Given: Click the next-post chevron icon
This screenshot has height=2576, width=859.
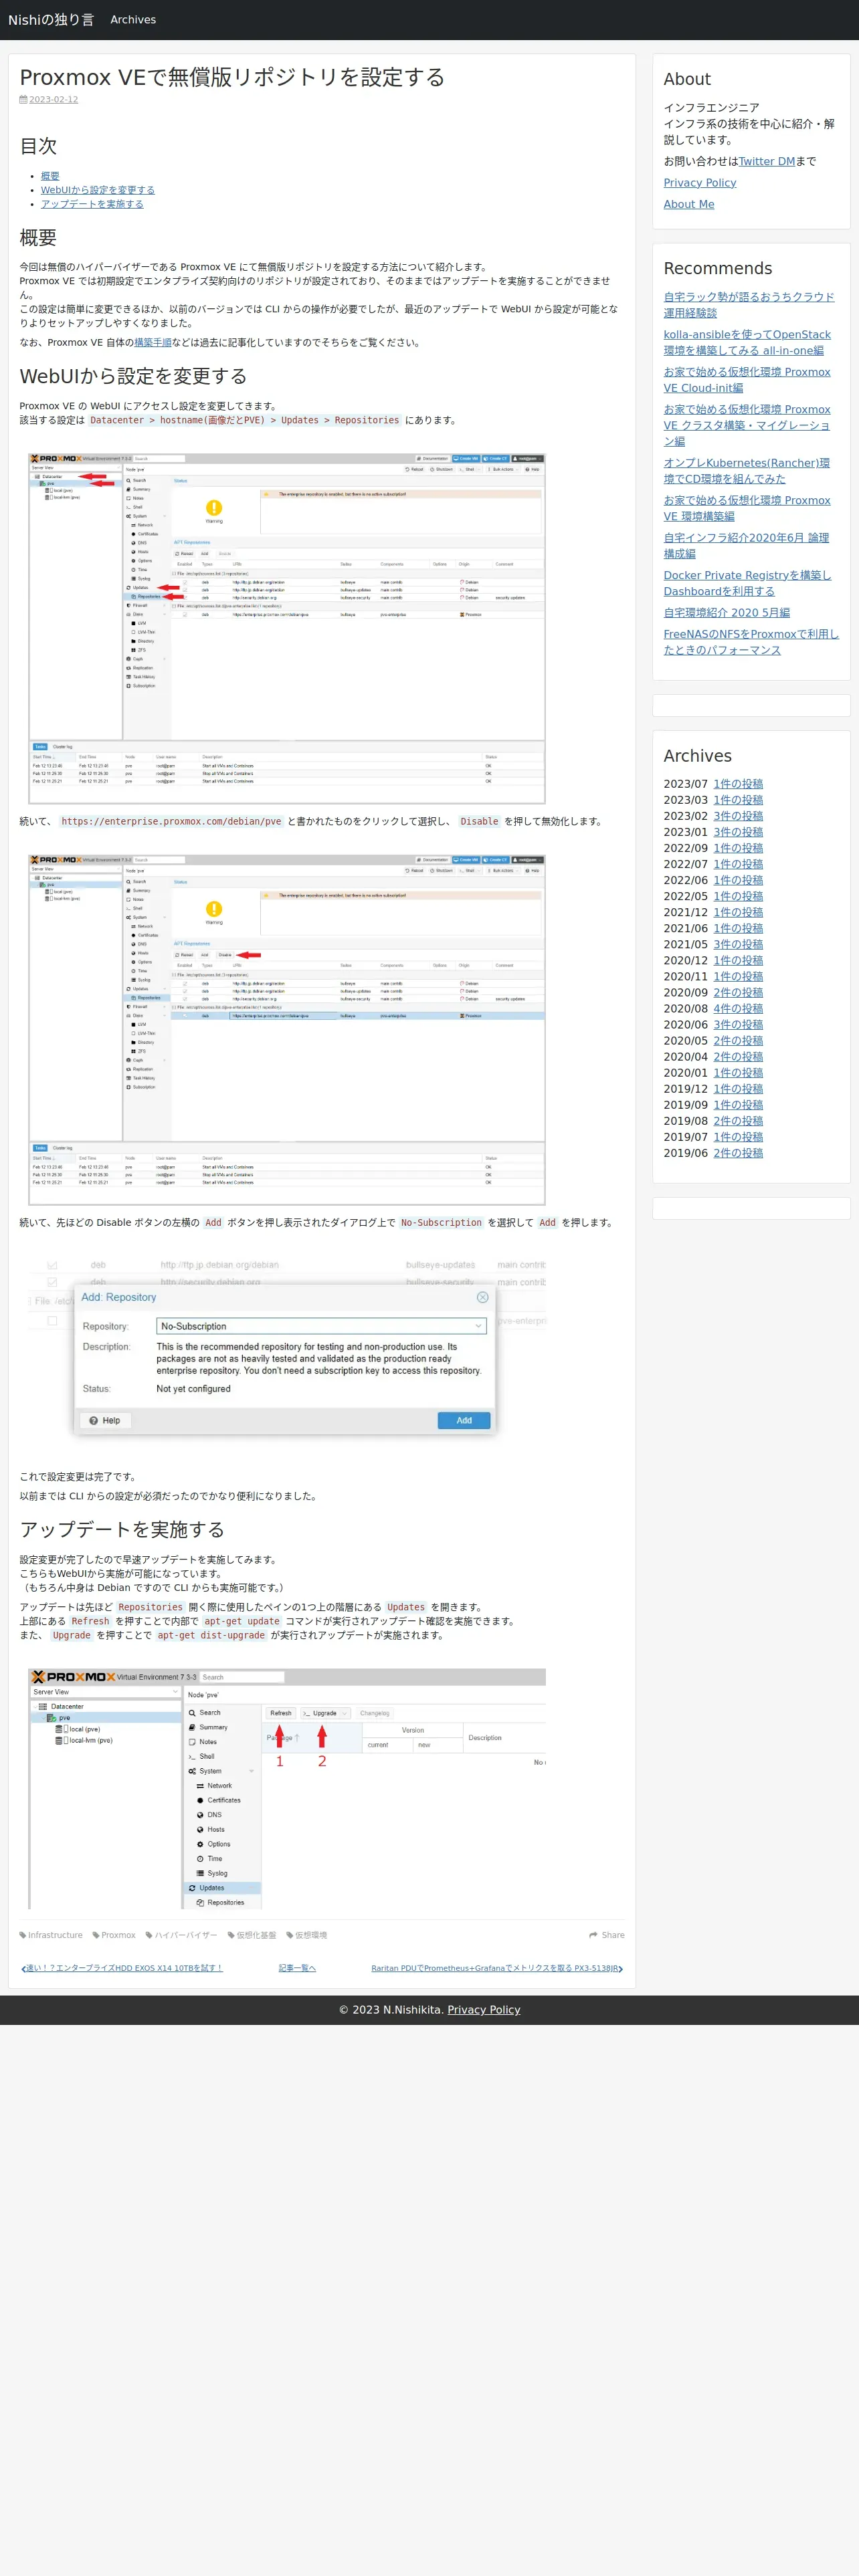Looking at the screenshot, I should pos(621,1968).
